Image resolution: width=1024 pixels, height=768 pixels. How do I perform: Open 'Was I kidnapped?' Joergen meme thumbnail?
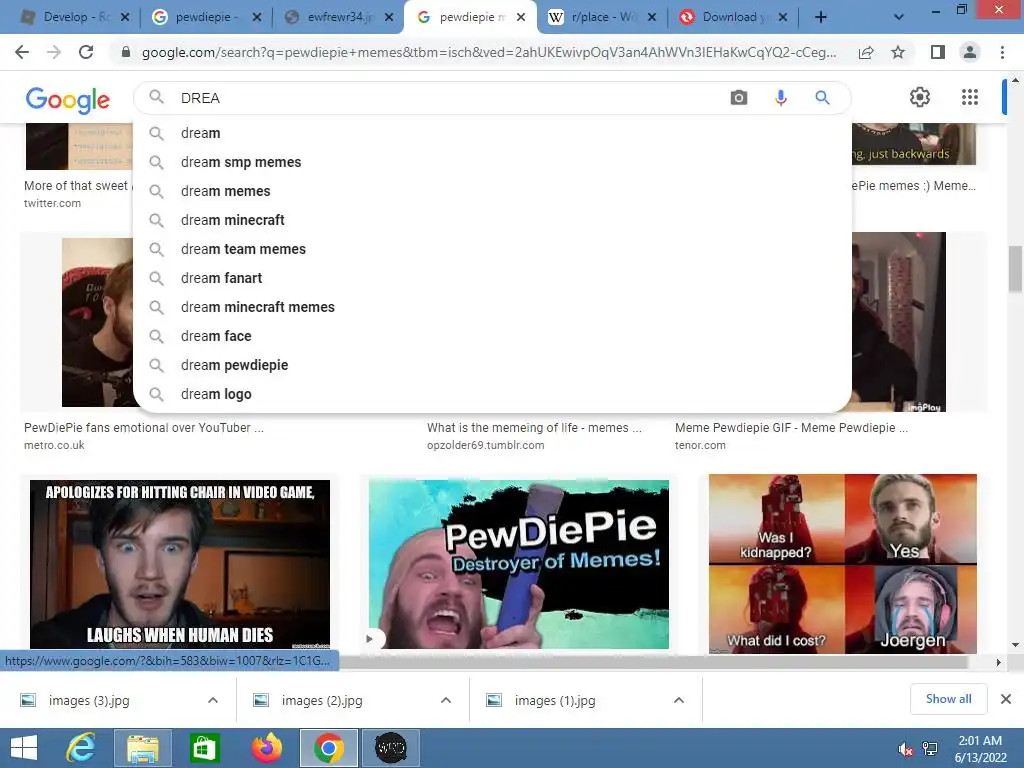[842, 564]
